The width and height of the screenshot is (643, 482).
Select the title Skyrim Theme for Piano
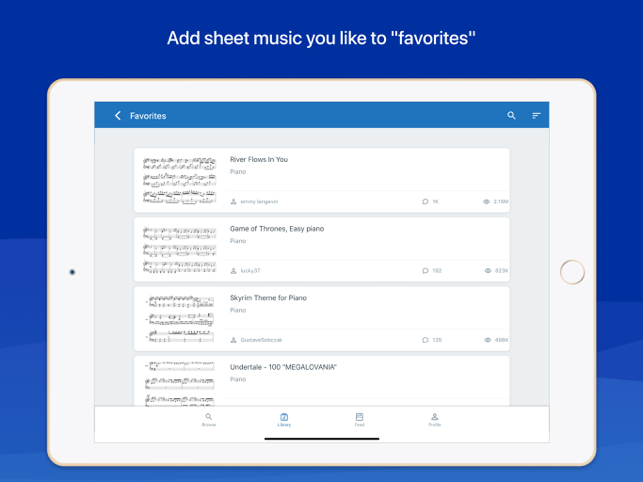(x=268, y=298)
